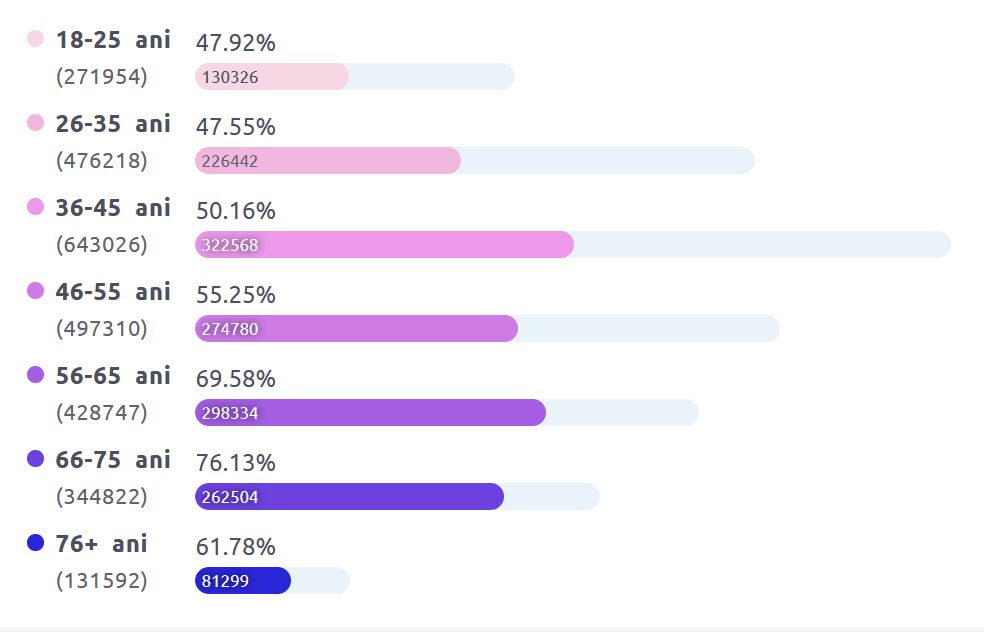
Task: Click the filled bar showing 262504
Action: (349, 497)
